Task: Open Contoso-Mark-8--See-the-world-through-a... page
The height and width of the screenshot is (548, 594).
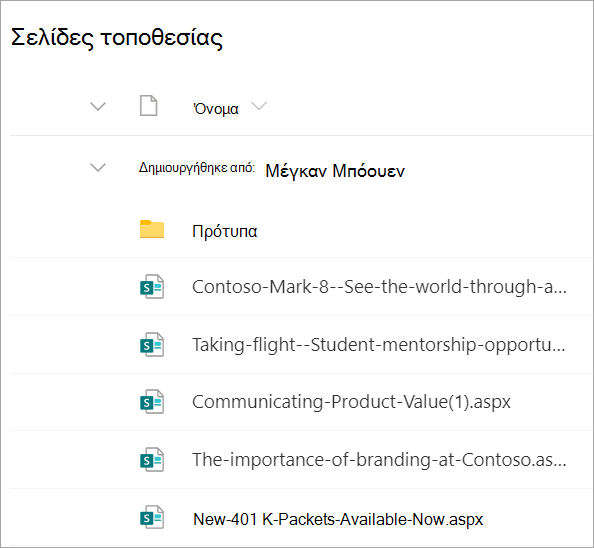Action: pyautogui.click(x=379, y=287)
